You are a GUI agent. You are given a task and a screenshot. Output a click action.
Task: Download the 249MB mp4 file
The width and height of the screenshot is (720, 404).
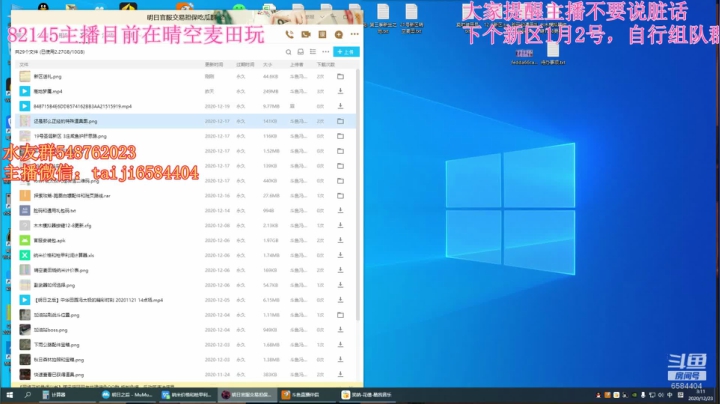[340, 91]
